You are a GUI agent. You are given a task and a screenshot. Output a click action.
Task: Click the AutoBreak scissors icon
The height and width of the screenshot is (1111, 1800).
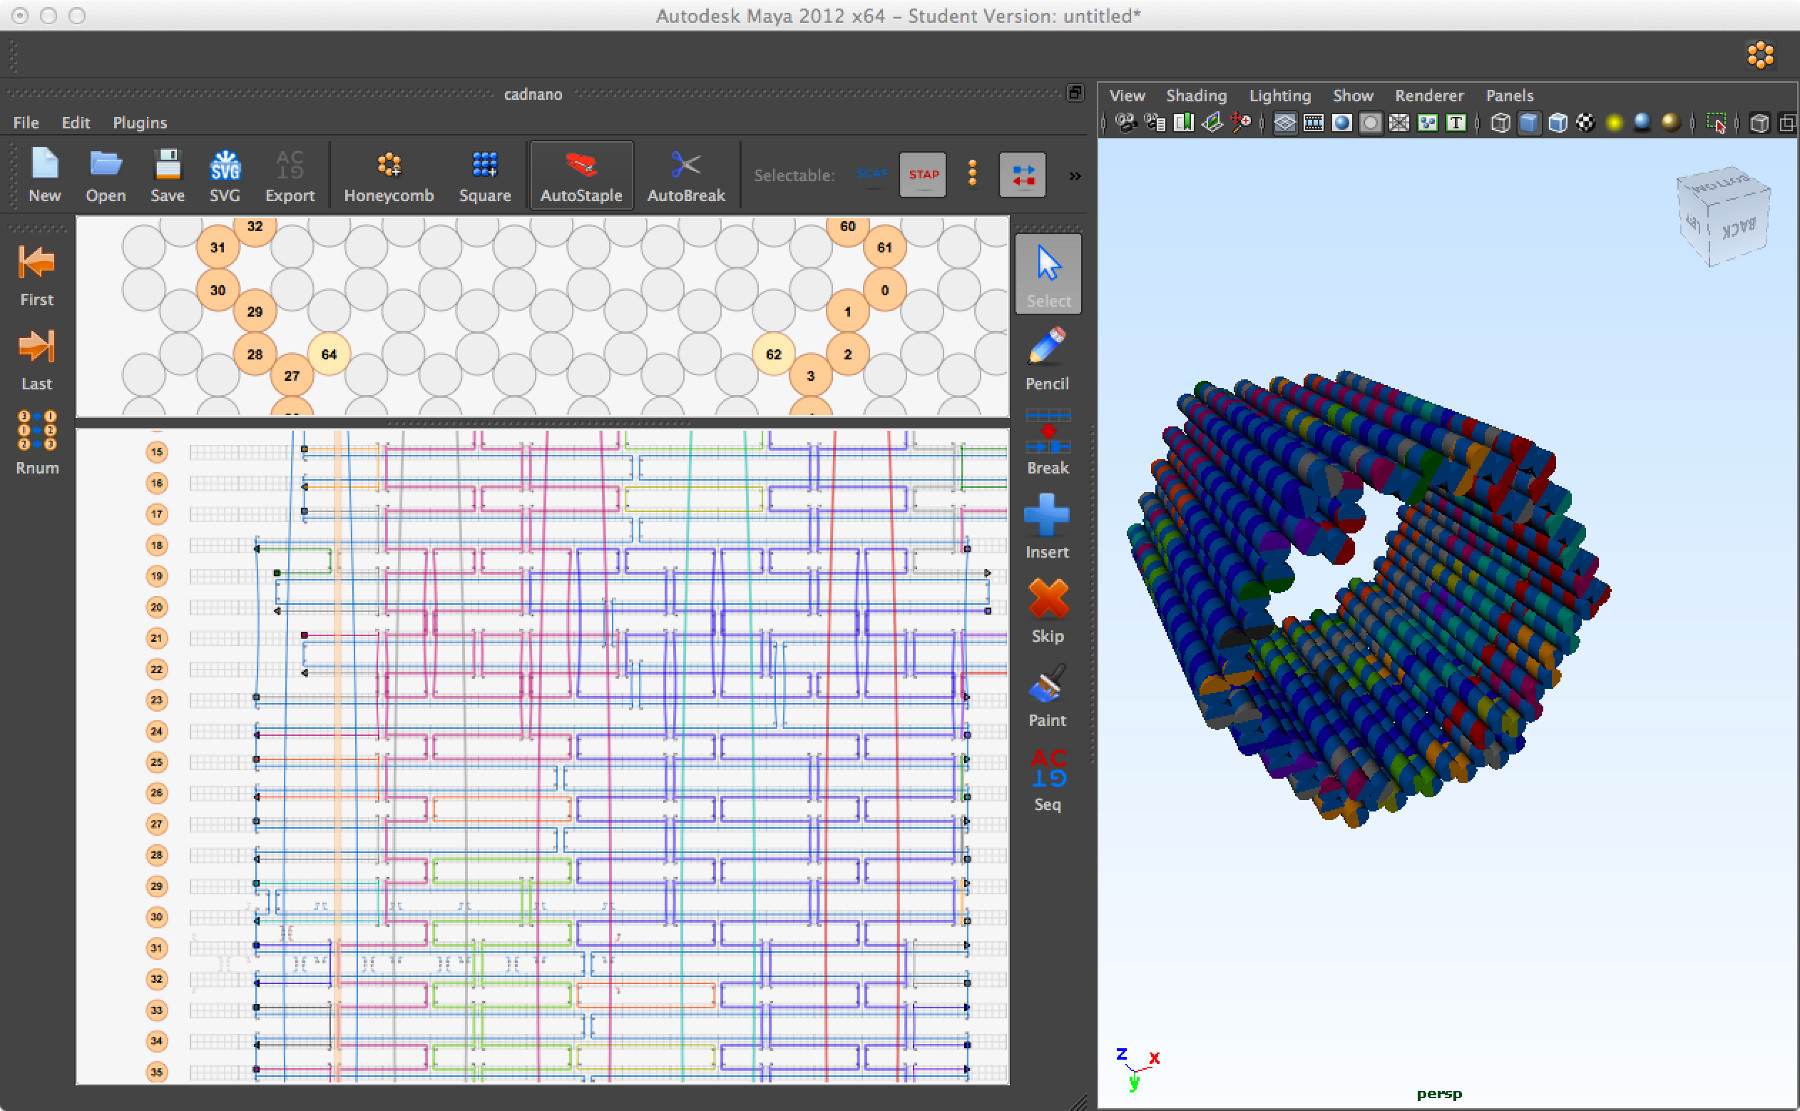(x=685, y=165)
